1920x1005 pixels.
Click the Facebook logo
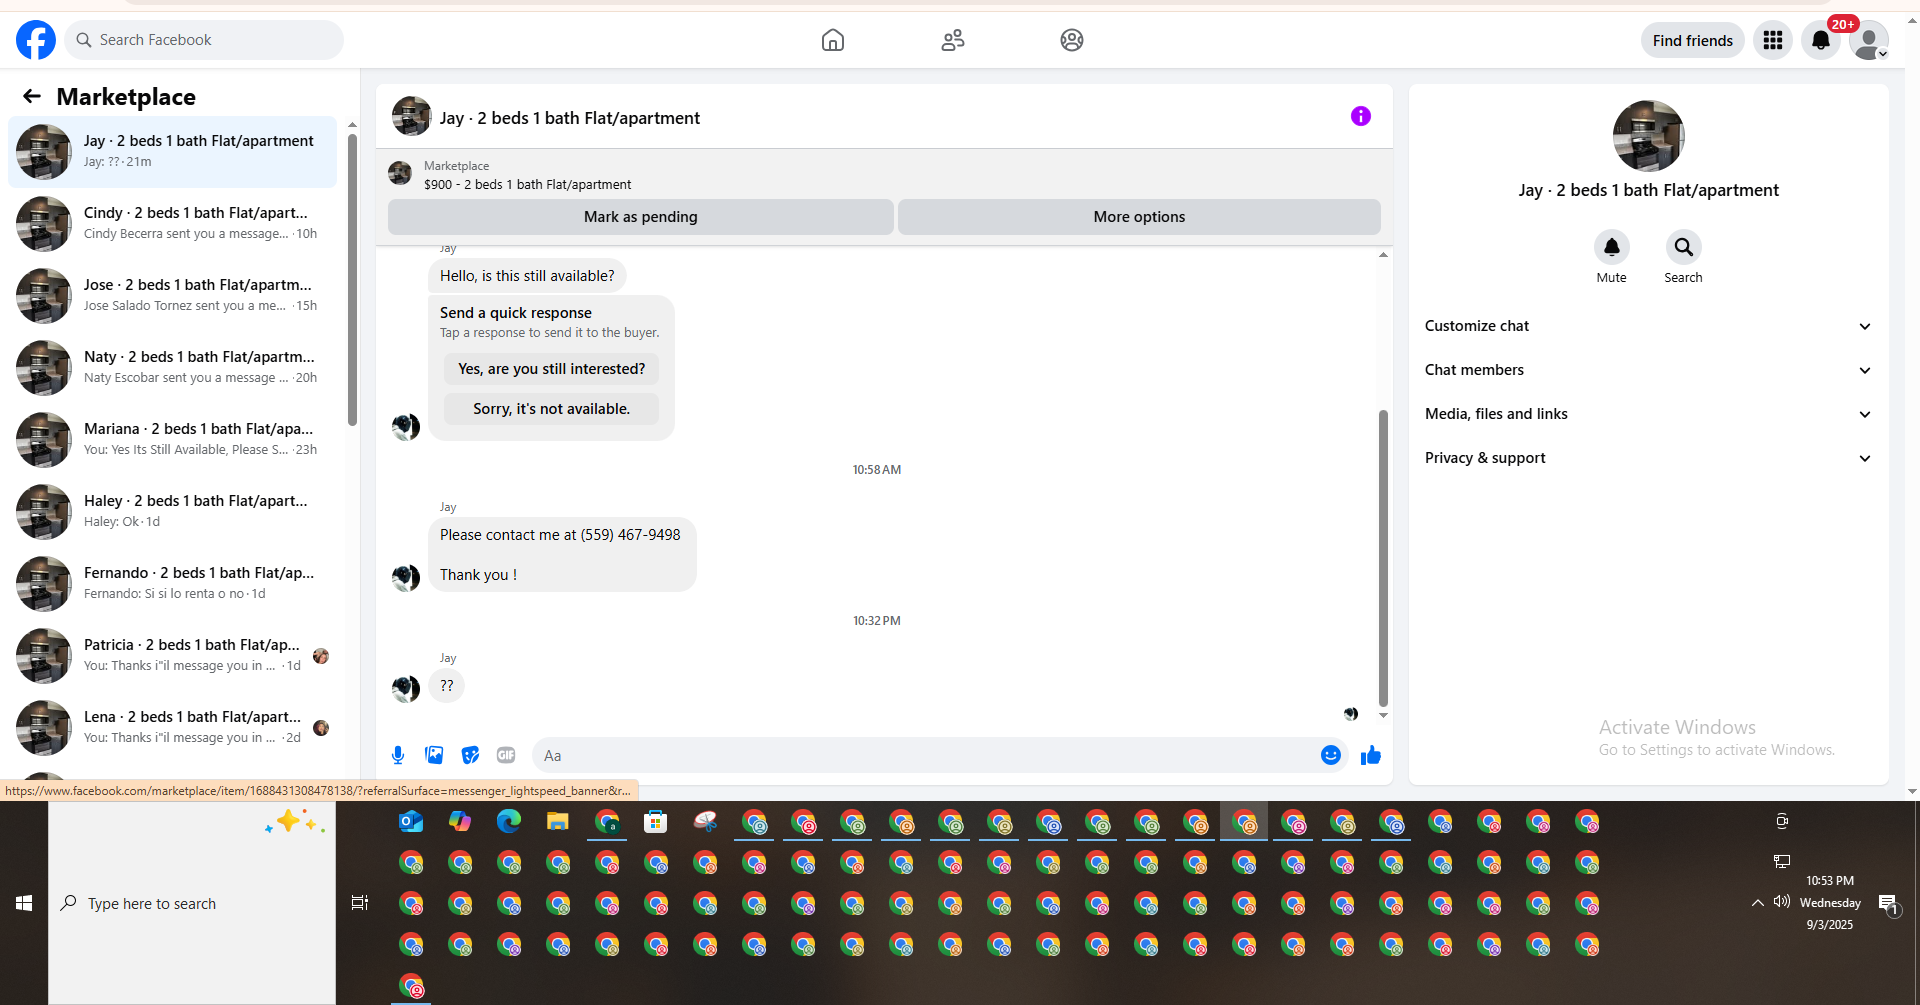(x=36, y=40)
